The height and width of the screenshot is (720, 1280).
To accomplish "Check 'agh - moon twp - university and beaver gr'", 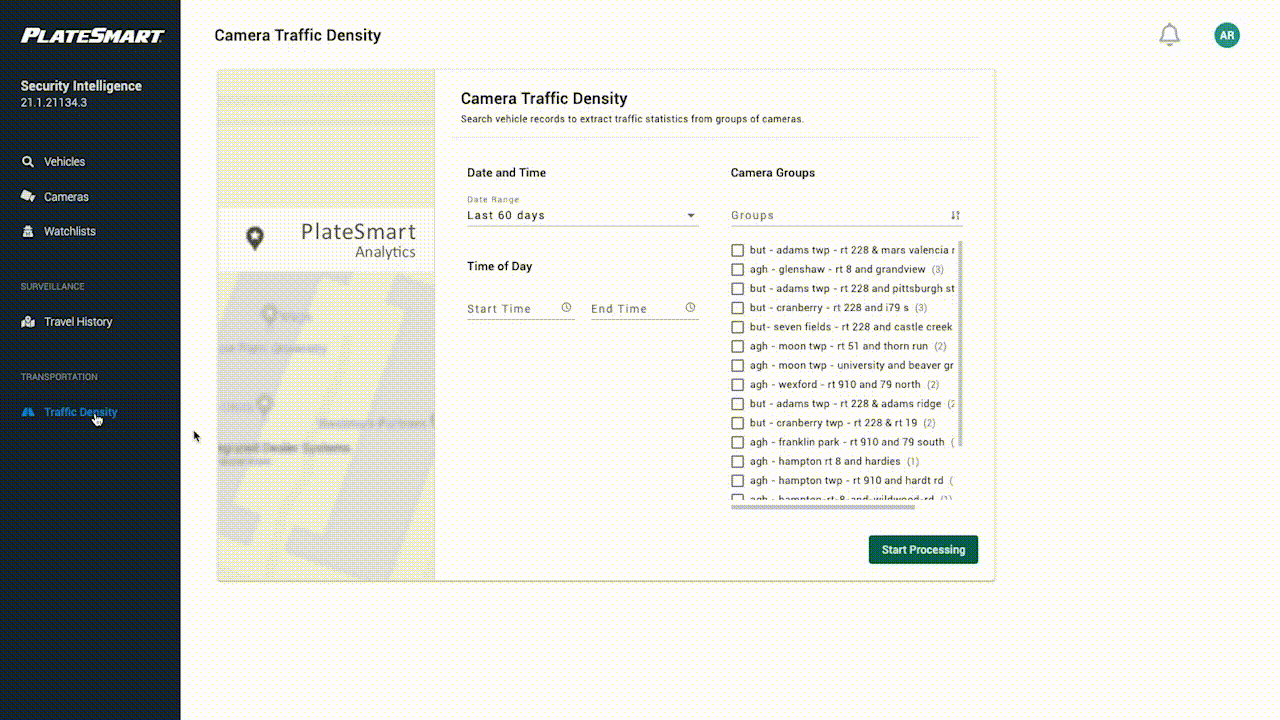I will click(x=737, y=366).
